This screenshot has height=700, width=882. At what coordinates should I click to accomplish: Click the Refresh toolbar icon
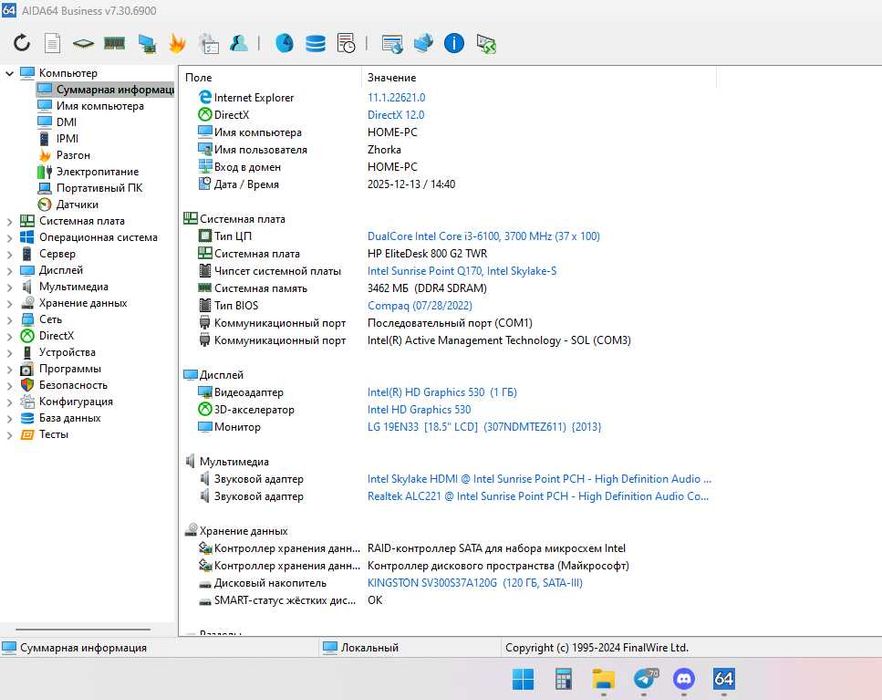(21, 43)
